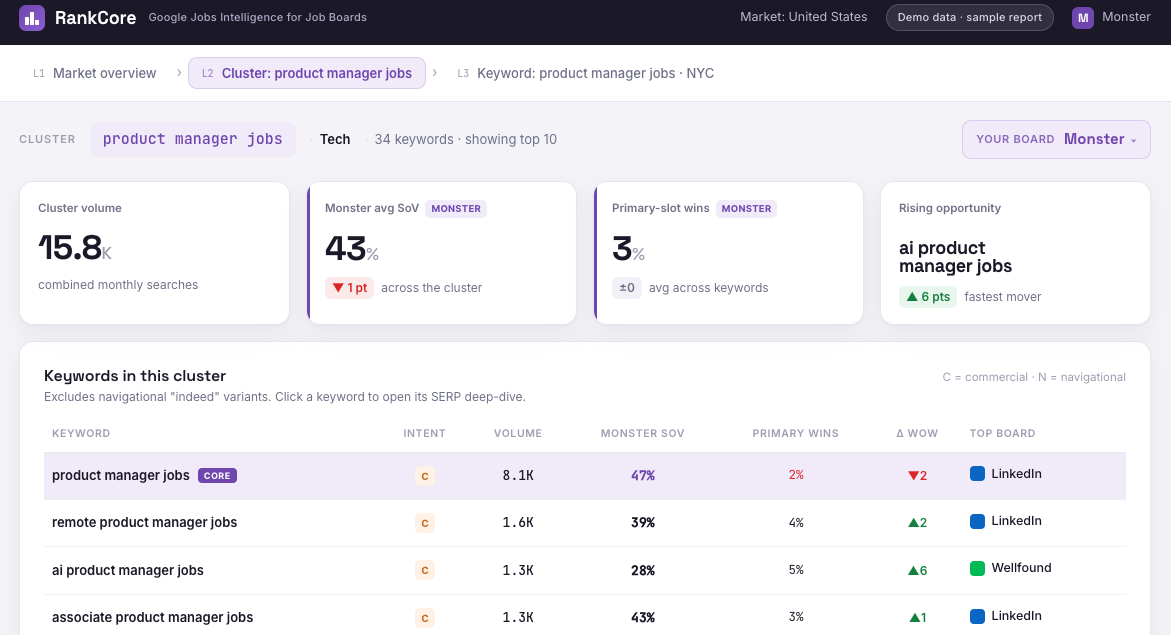Click the Tech category label

click(x=335, y=139)
